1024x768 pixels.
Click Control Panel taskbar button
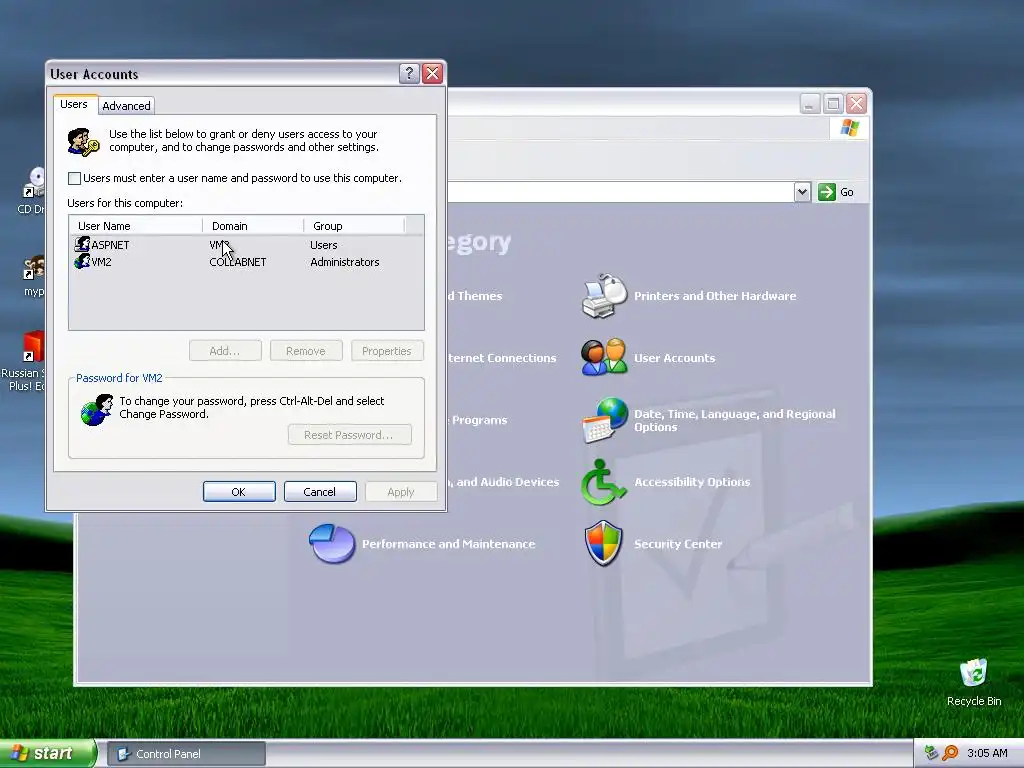pos(186,754)
